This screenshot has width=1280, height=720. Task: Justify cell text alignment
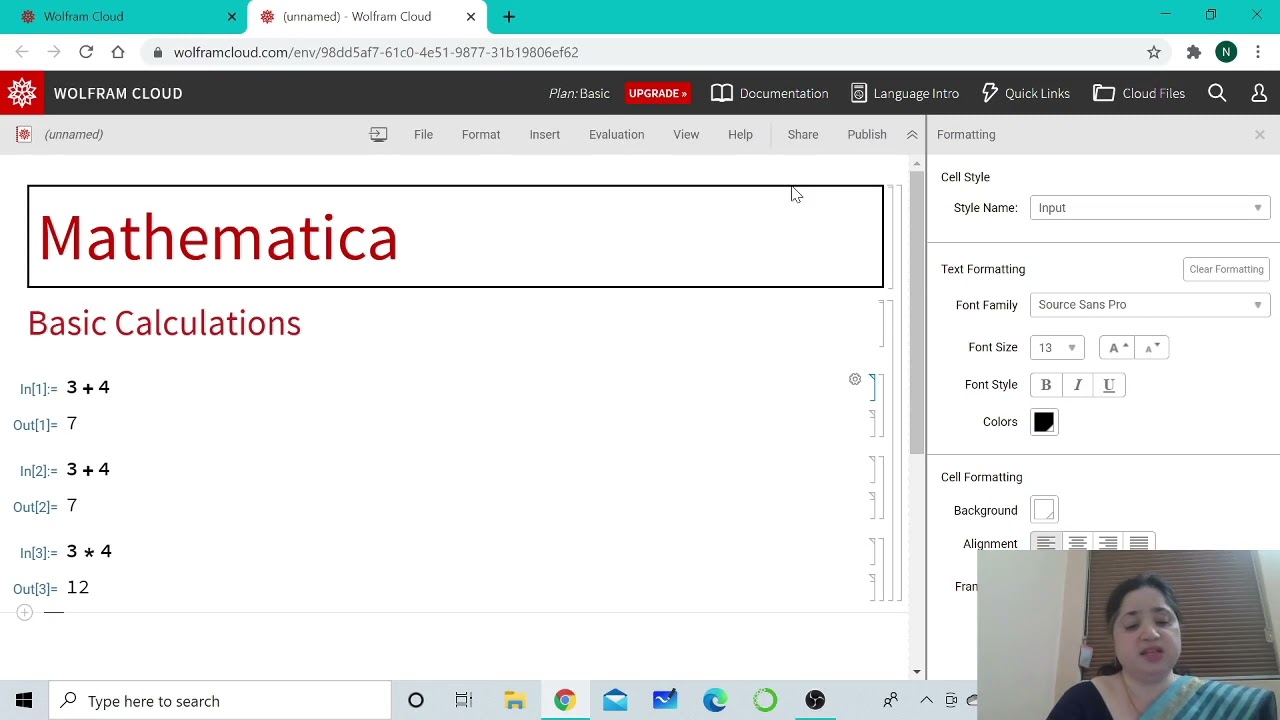1139,542
